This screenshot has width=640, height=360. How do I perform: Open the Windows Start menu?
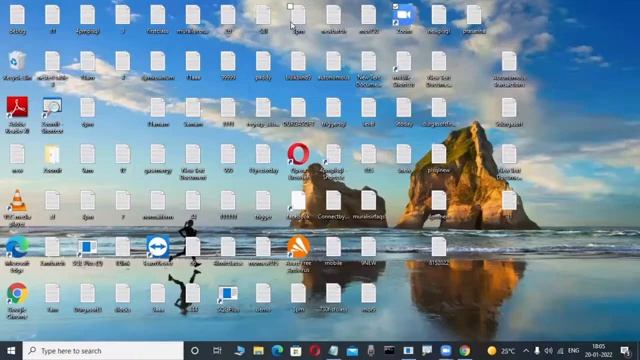click(11, 351)
